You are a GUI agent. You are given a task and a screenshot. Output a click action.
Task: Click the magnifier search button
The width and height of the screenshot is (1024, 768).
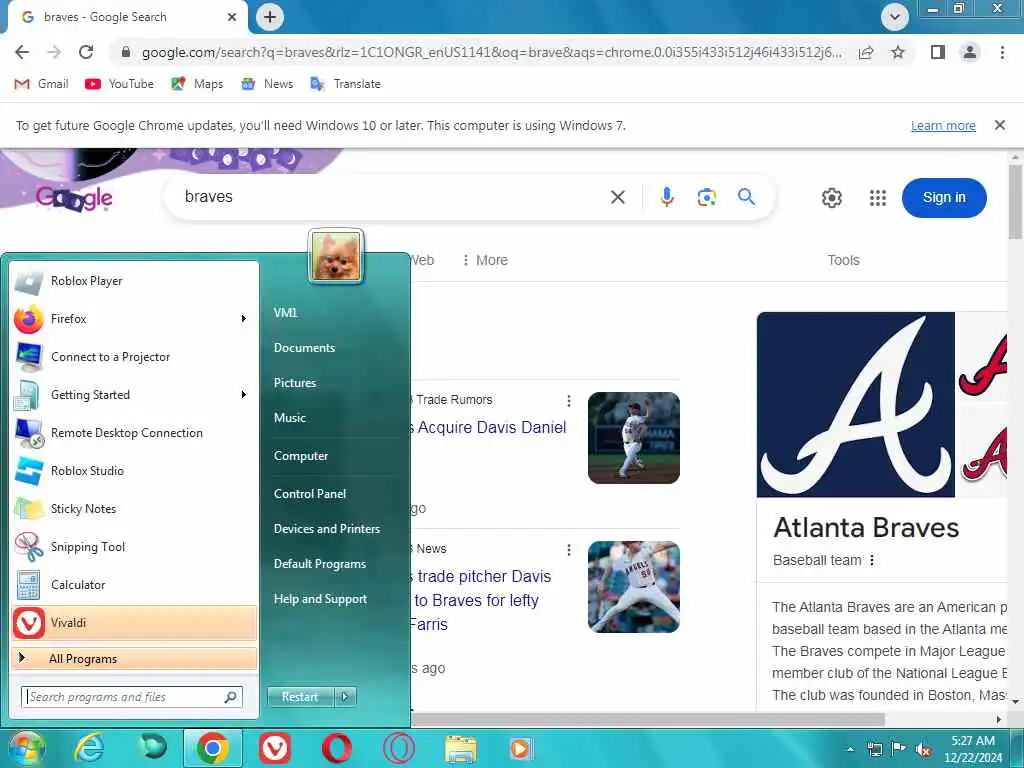point(746,197)
